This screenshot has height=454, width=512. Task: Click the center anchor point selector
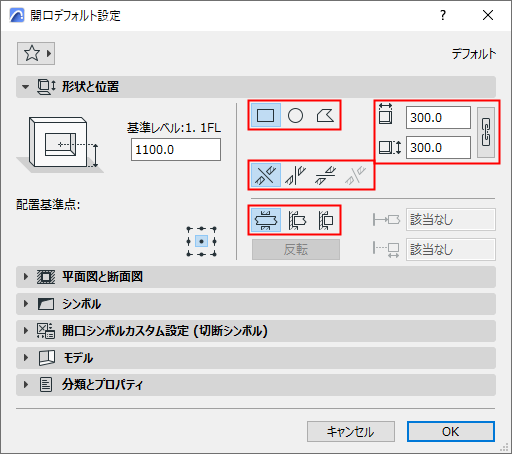[x=201, y=241]
